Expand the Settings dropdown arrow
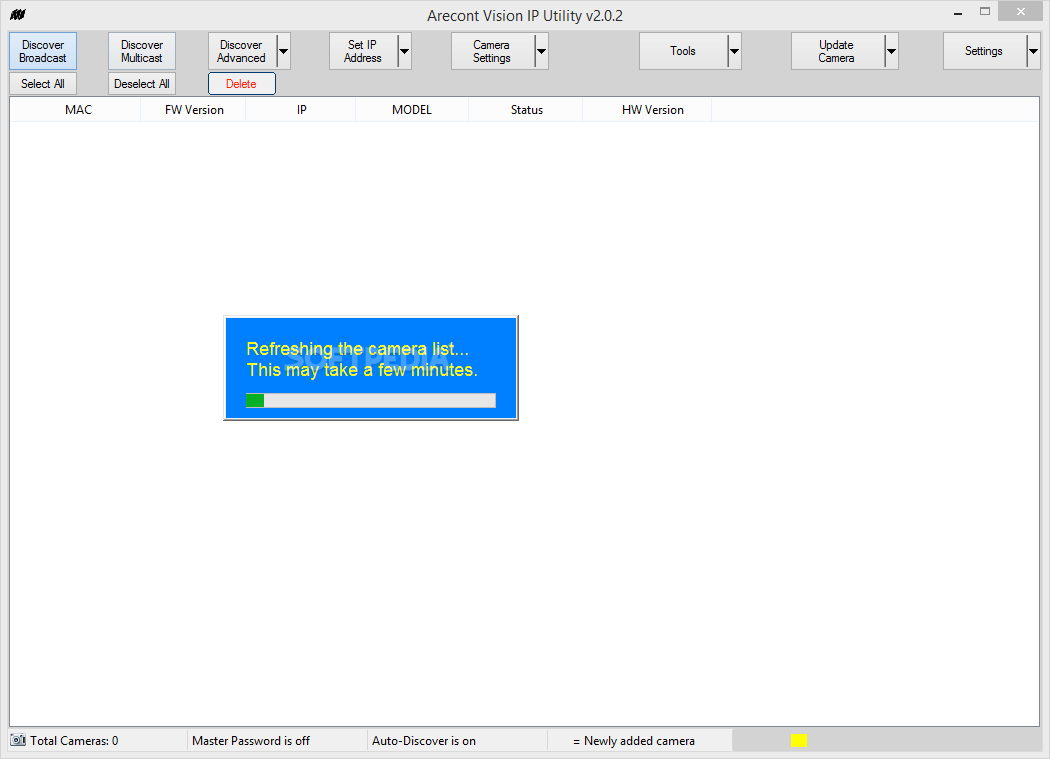The height and width of the screenshot is (759, 1050). (1033, 51)
